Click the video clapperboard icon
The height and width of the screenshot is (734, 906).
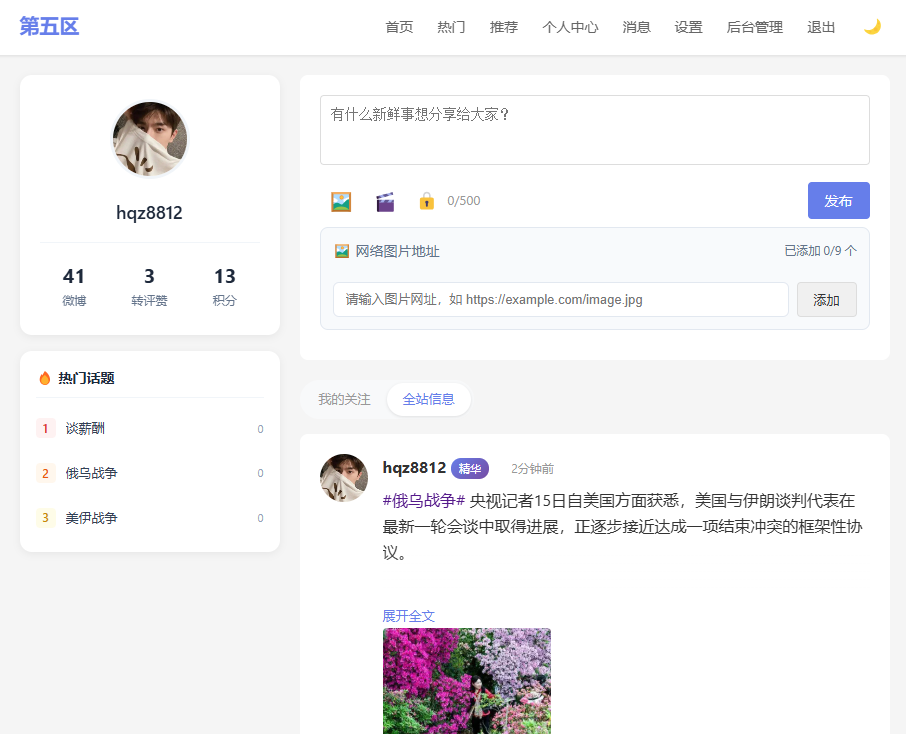[385, 201]
